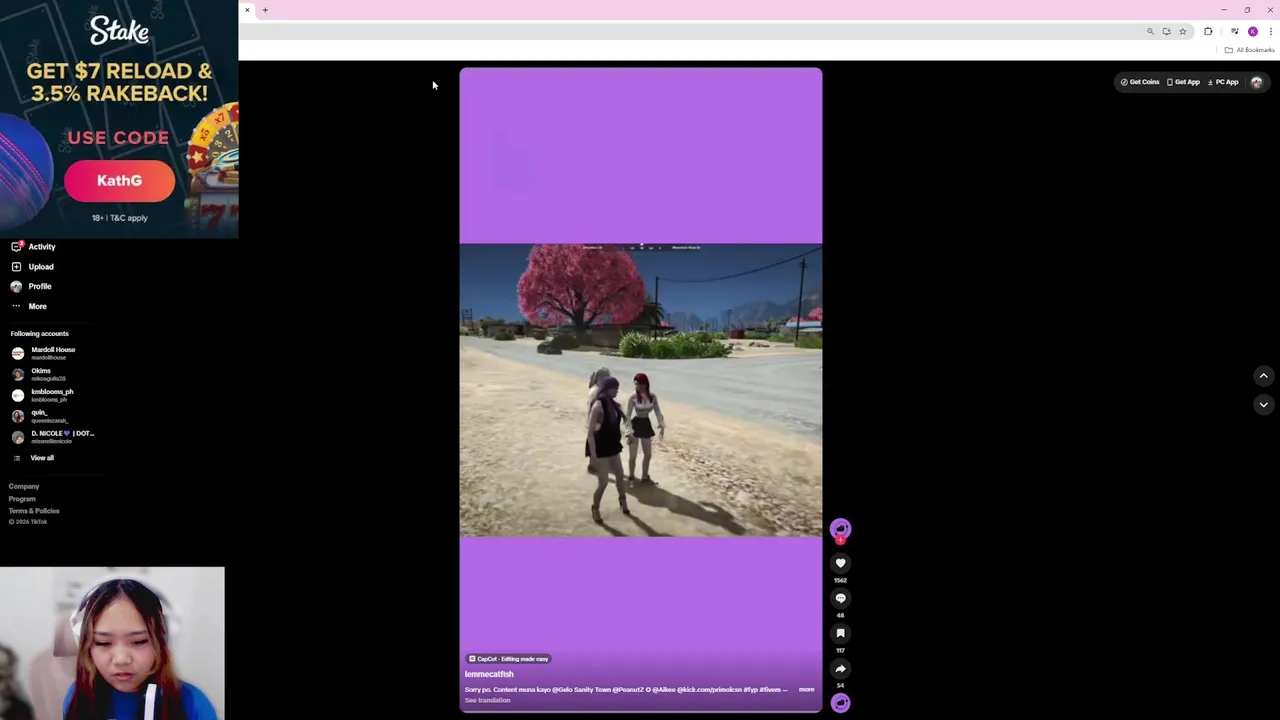Click the webcam overlay thumbnail

pyautogui.click(x=112, y=643)
